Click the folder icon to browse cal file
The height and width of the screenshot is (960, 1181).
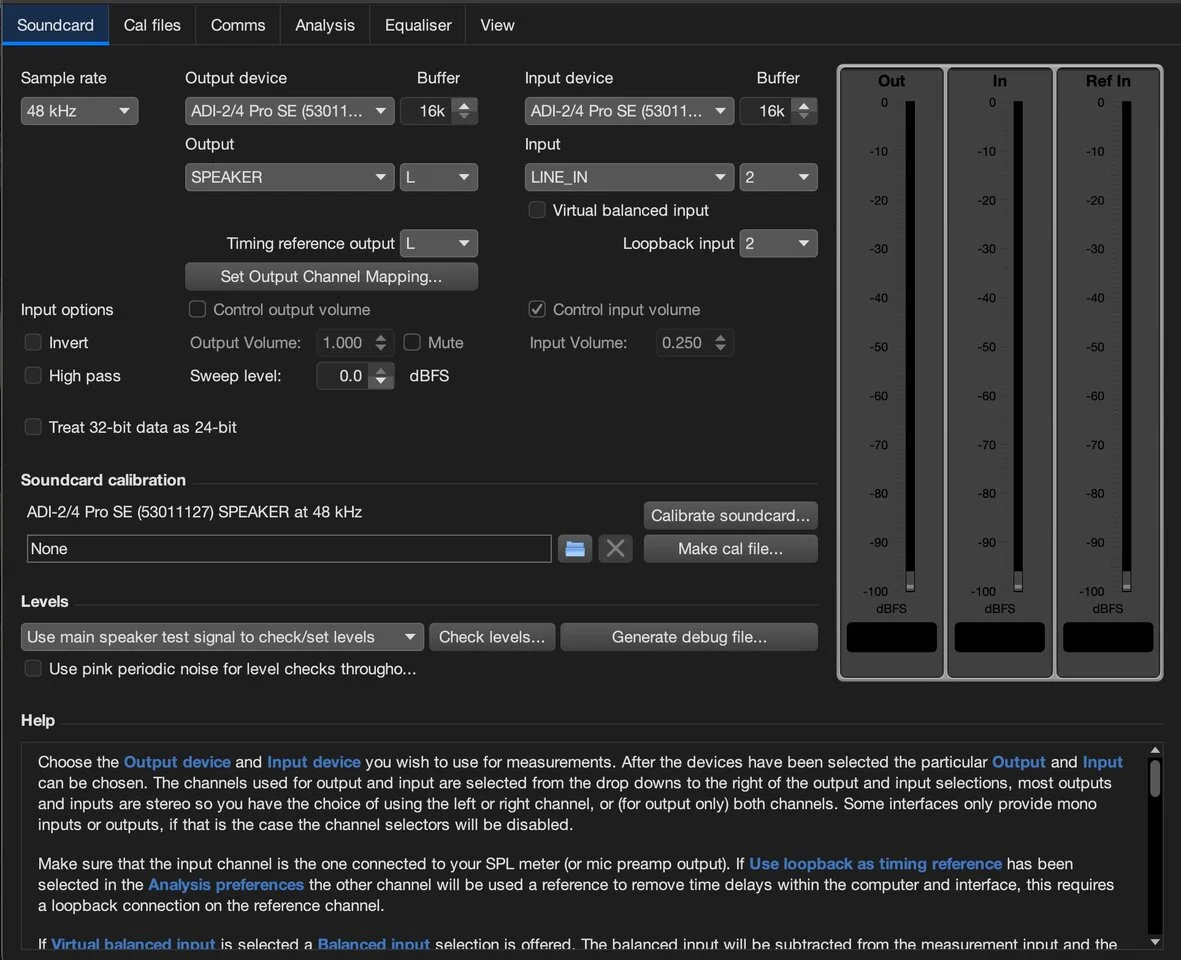tap(574, 548)
